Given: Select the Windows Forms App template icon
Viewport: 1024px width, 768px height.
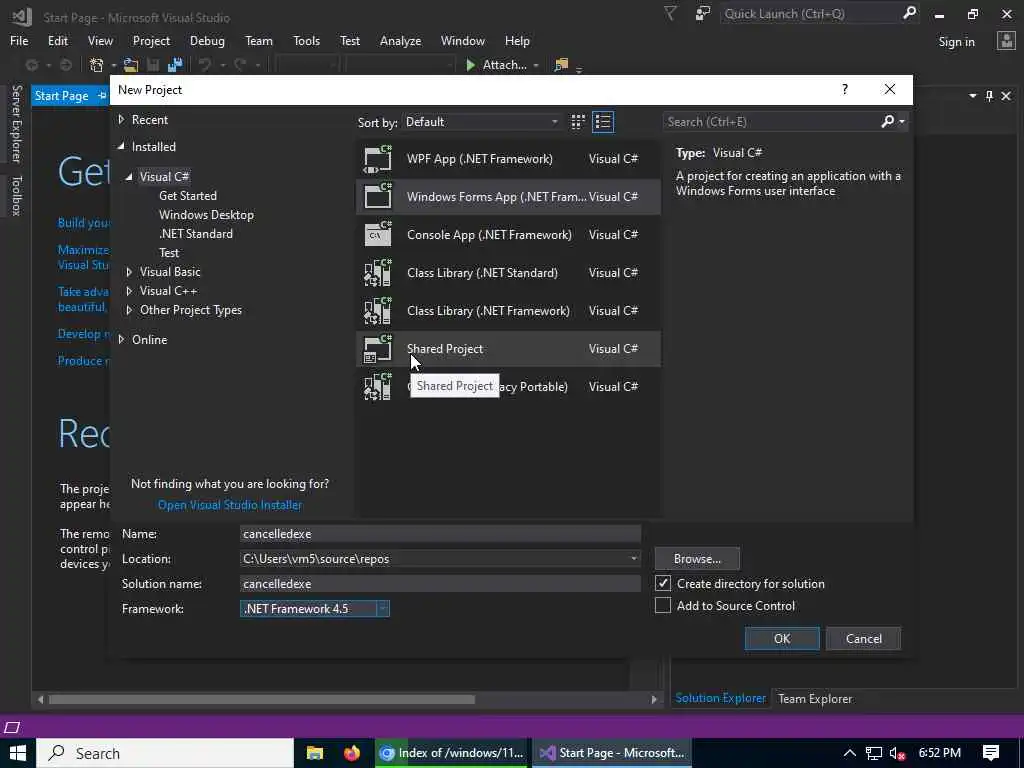Looking at the screenshot, I should pyautogui.click(x=377, y=197).
